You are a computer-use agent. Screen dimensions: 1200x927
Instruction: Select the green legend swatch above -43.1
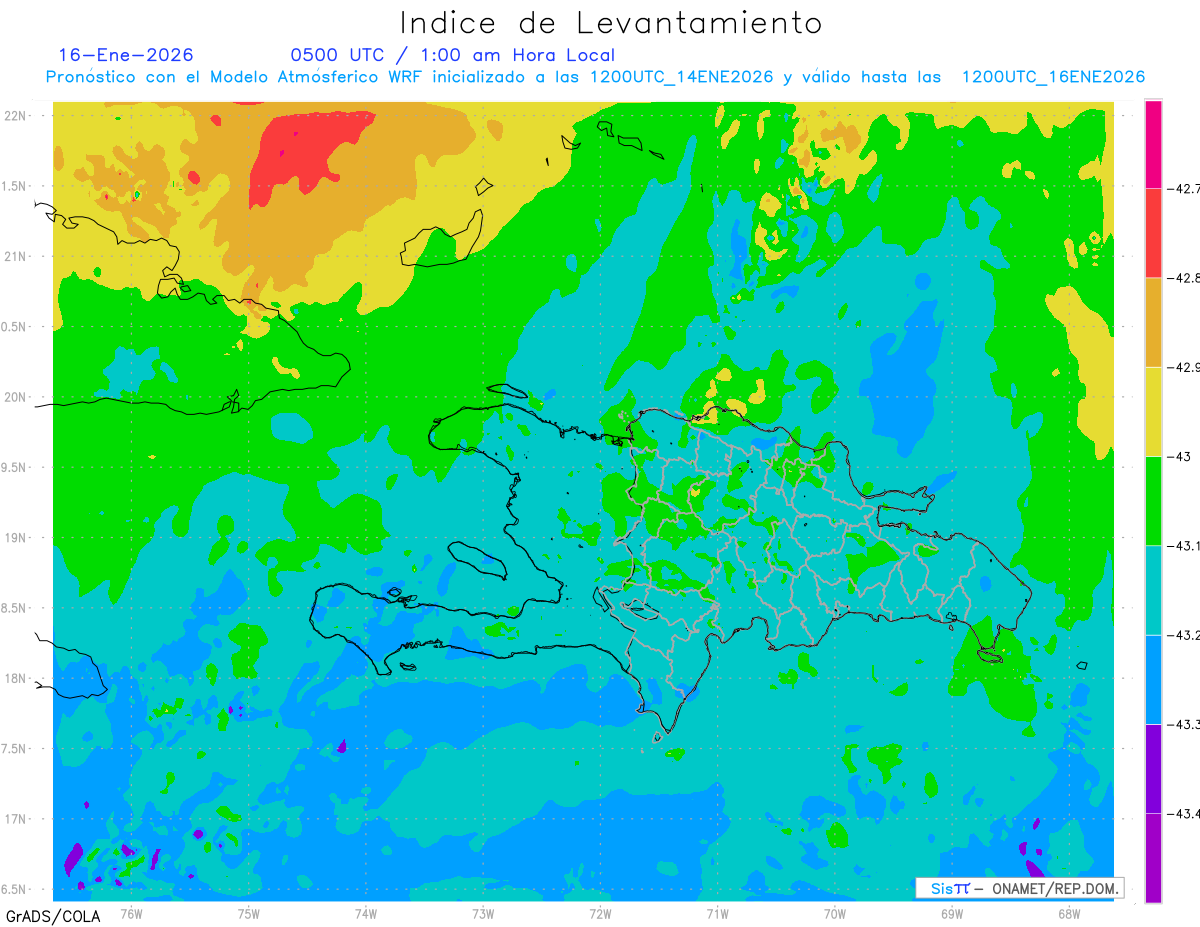tap(1153, 500)
